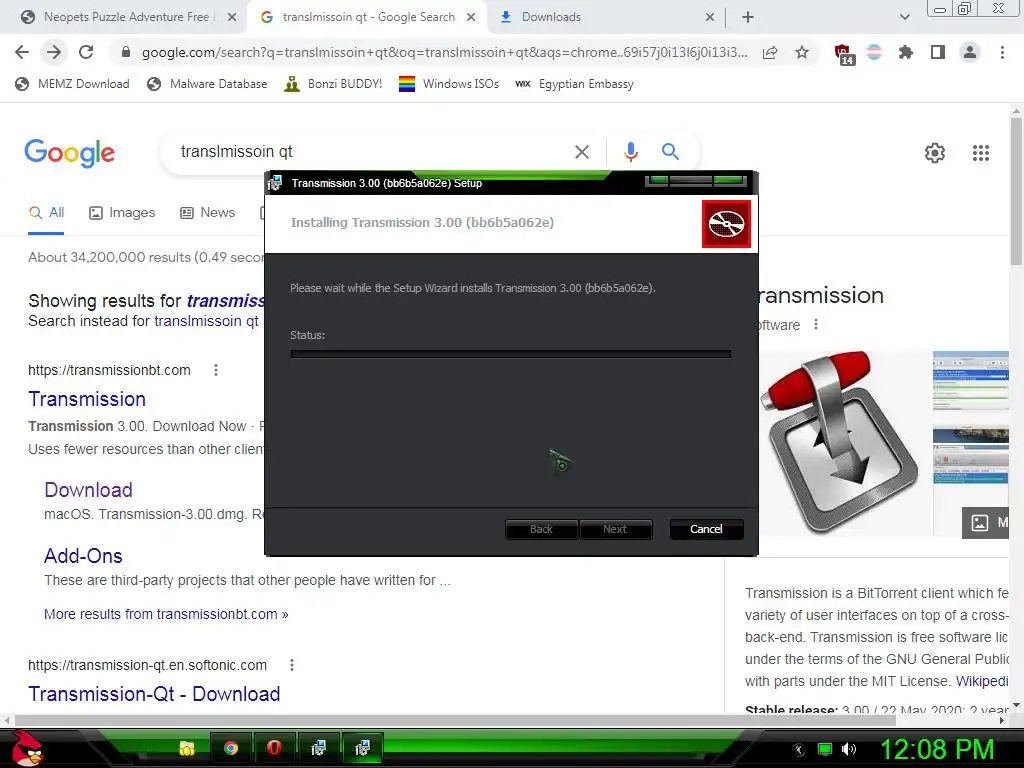The height and width of the screenshot is (768, 1024).
Task: Open options for transmissionbt.com result
Action: tap(216, 370)
